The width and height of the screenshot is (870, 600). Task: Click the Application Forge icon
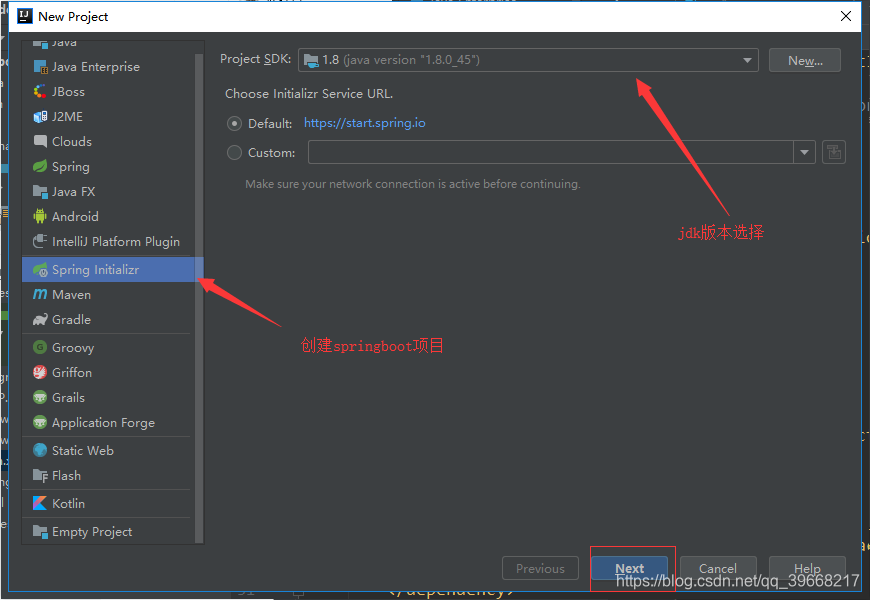point(40,422)
